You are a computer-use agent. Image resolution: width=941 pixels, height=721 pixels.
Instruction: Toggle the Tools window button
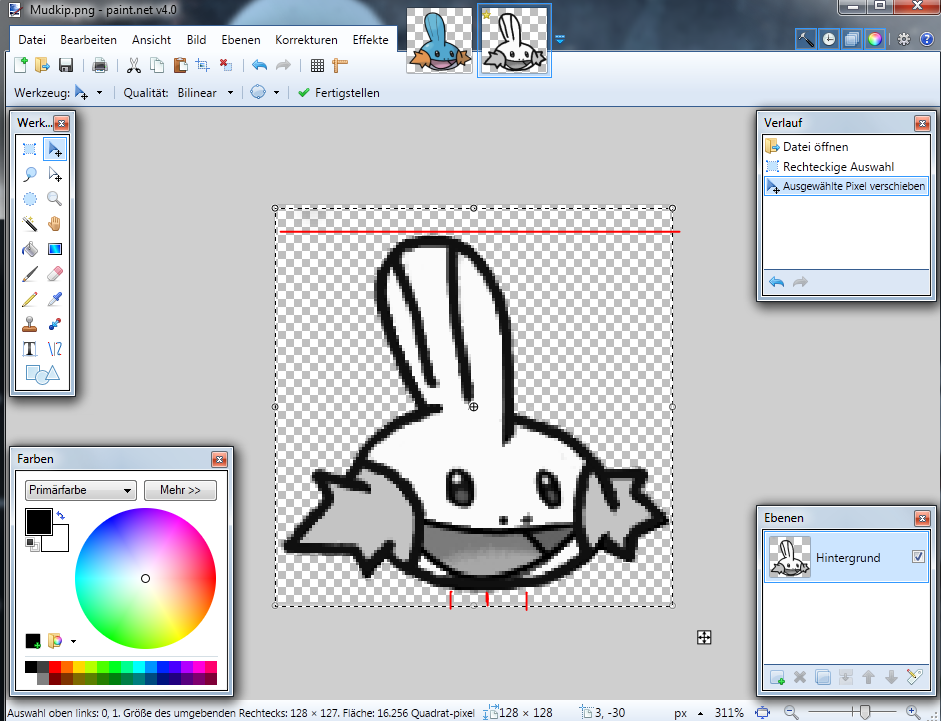click(806, 40)
